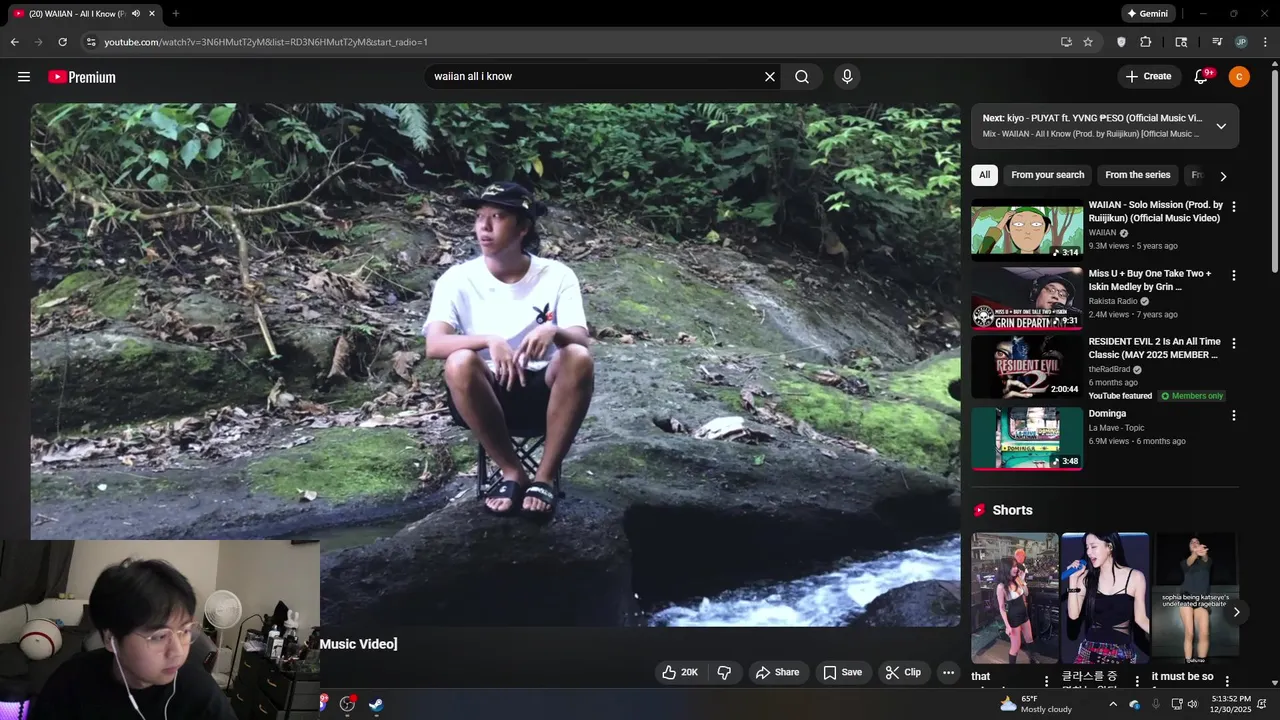Open Steam from the taskbar
Screen dimensions: 1280x720
coord(376,704)
